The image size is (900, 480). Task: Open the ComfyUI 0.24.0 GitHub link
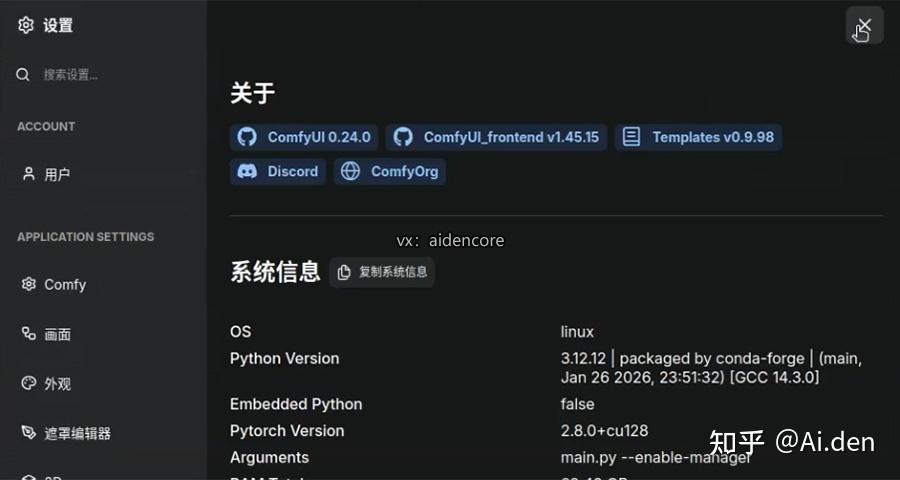pos(304,137)
